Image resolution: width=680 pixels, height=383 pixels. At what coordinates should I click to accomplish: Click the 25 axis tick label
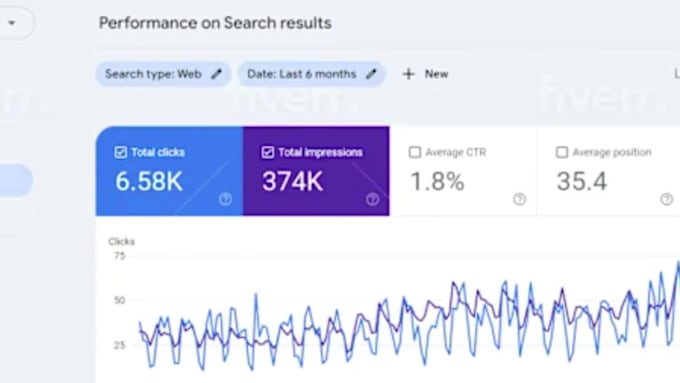point(120,345)
